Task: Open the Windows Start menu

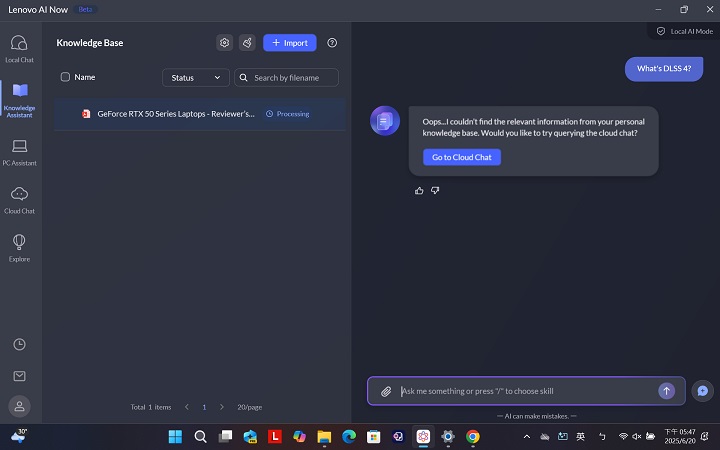Action: click(x=175, y=437)
